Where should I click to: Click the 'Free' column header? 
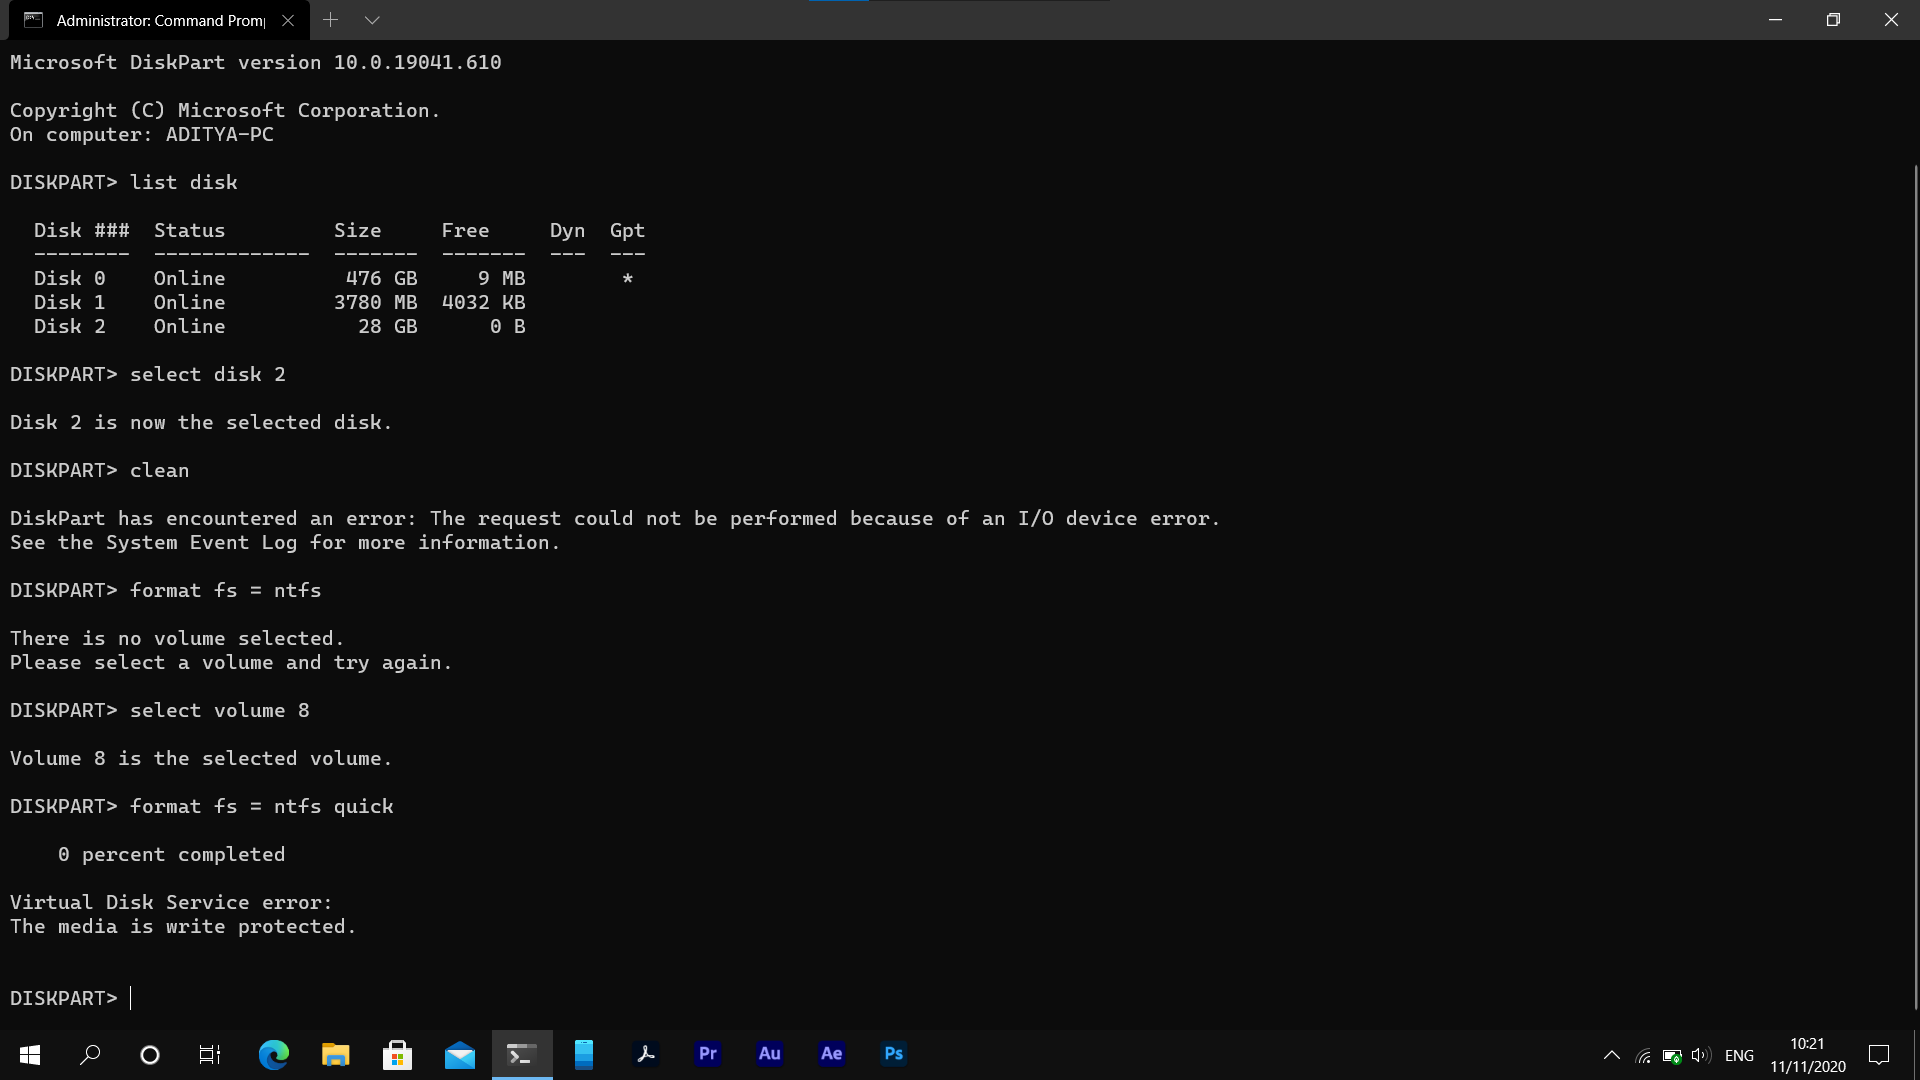pos(466,230)
